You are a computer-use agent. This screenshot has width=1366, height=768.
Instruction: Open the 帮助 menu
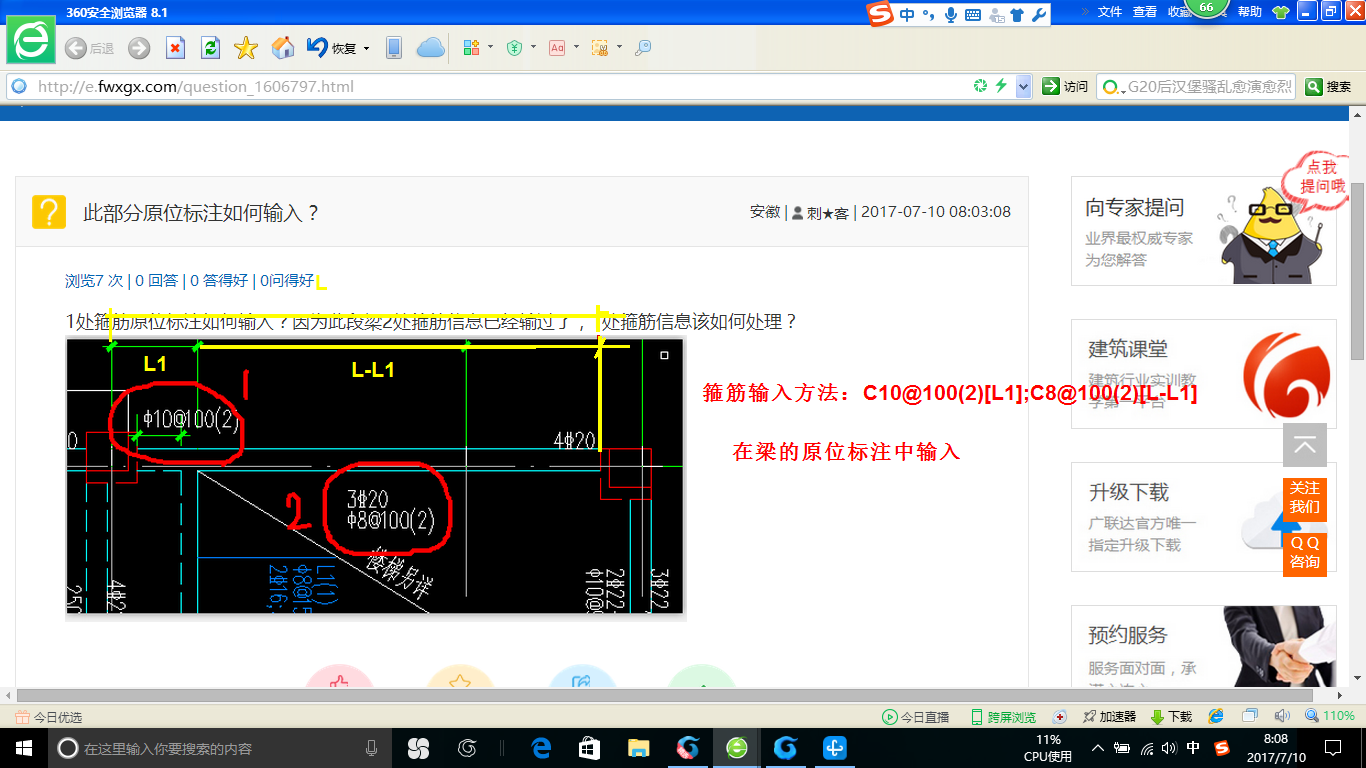[x=1250, y=12]
